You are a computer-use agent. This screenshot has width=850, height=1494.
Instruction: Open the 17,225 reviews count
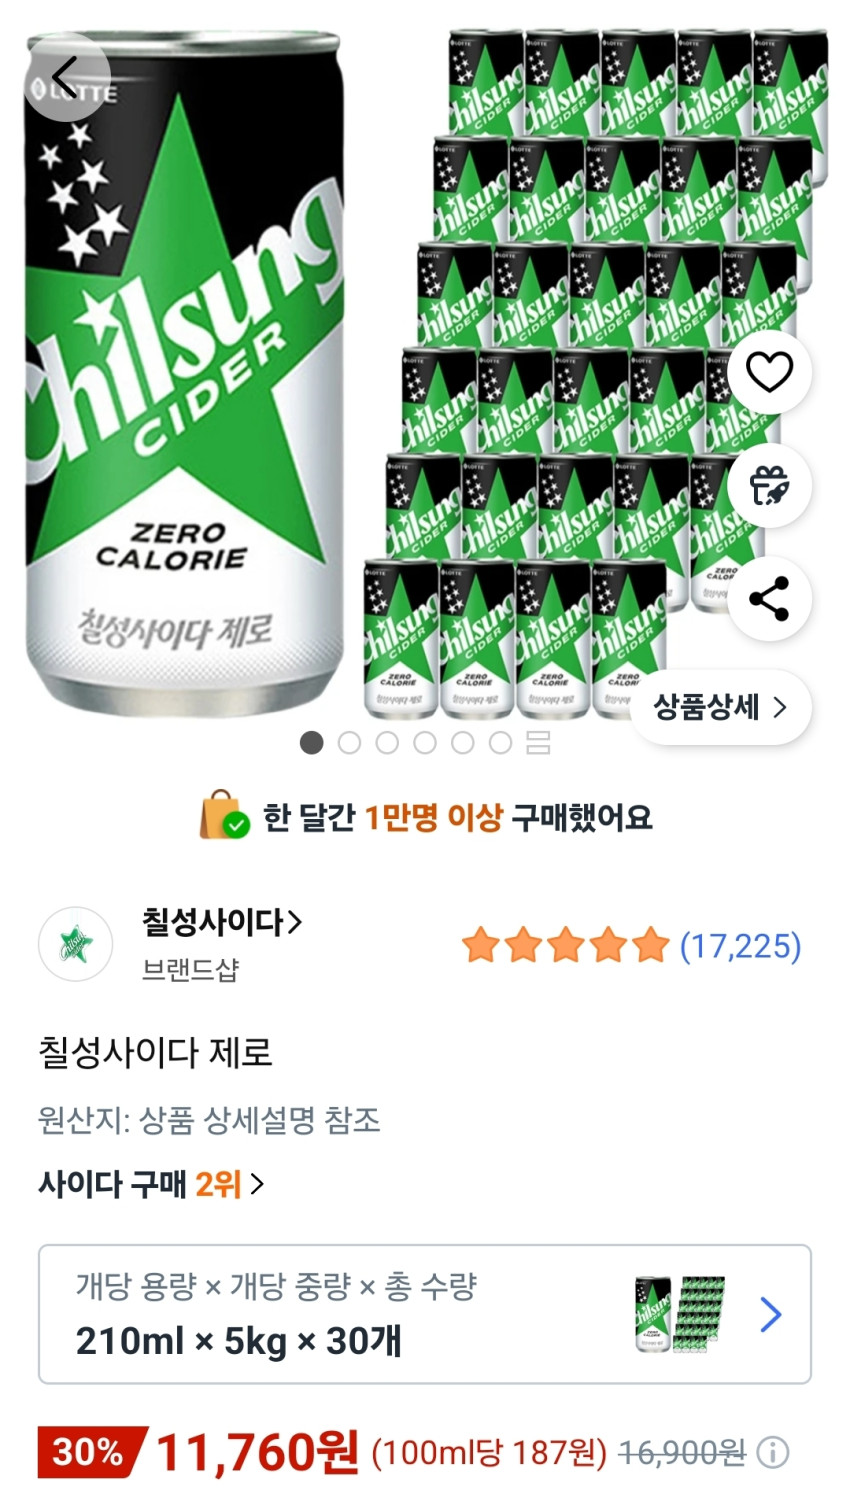pos(740,945)
